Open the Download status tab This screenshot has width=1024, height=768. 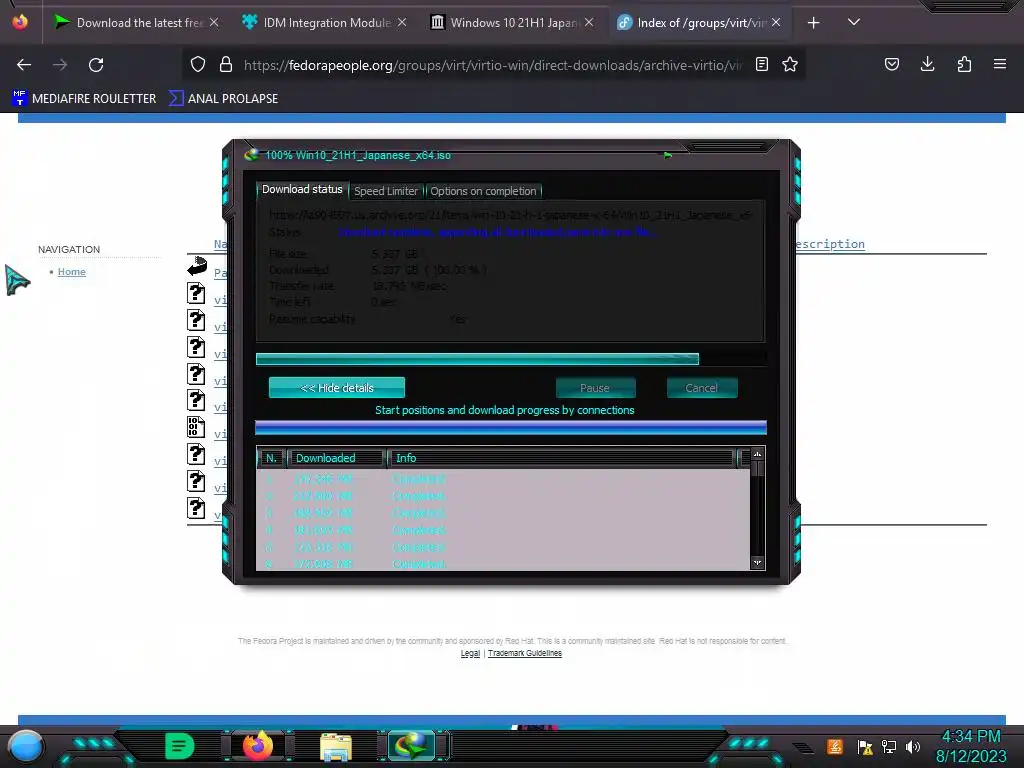point(302,189)
